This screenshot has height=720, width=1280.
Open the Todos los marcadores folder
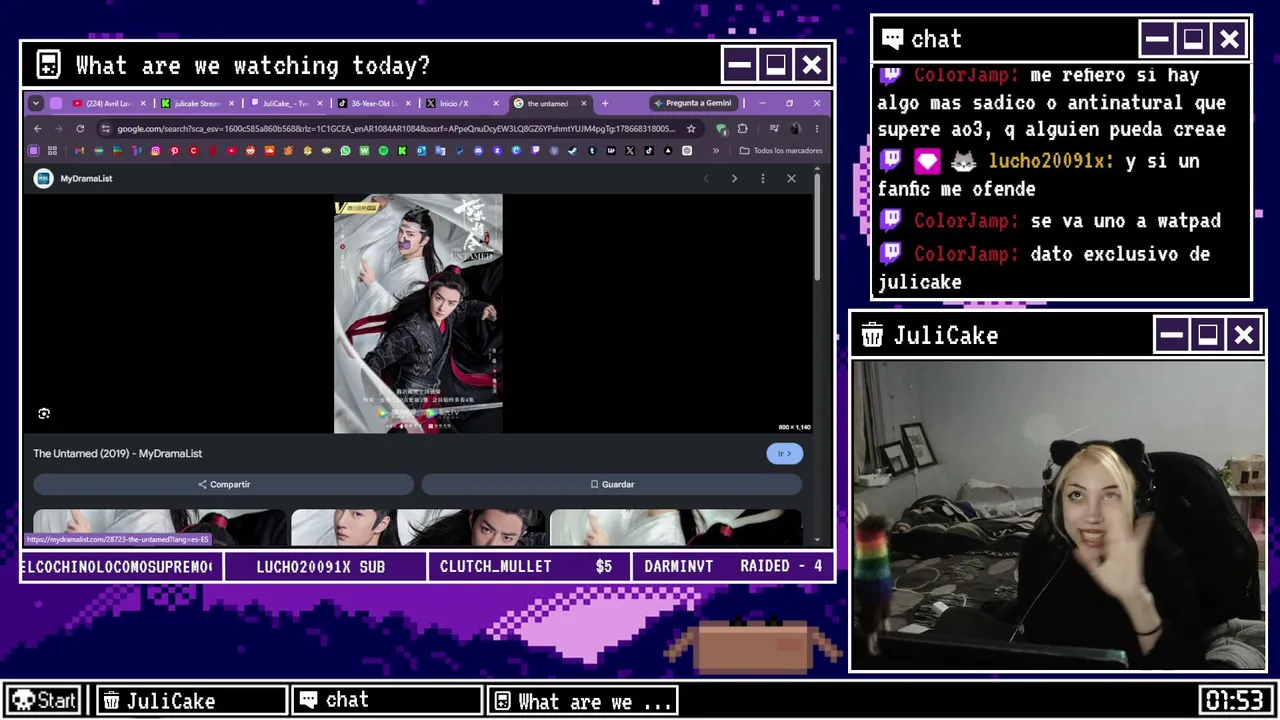click(x=781, y=151)
